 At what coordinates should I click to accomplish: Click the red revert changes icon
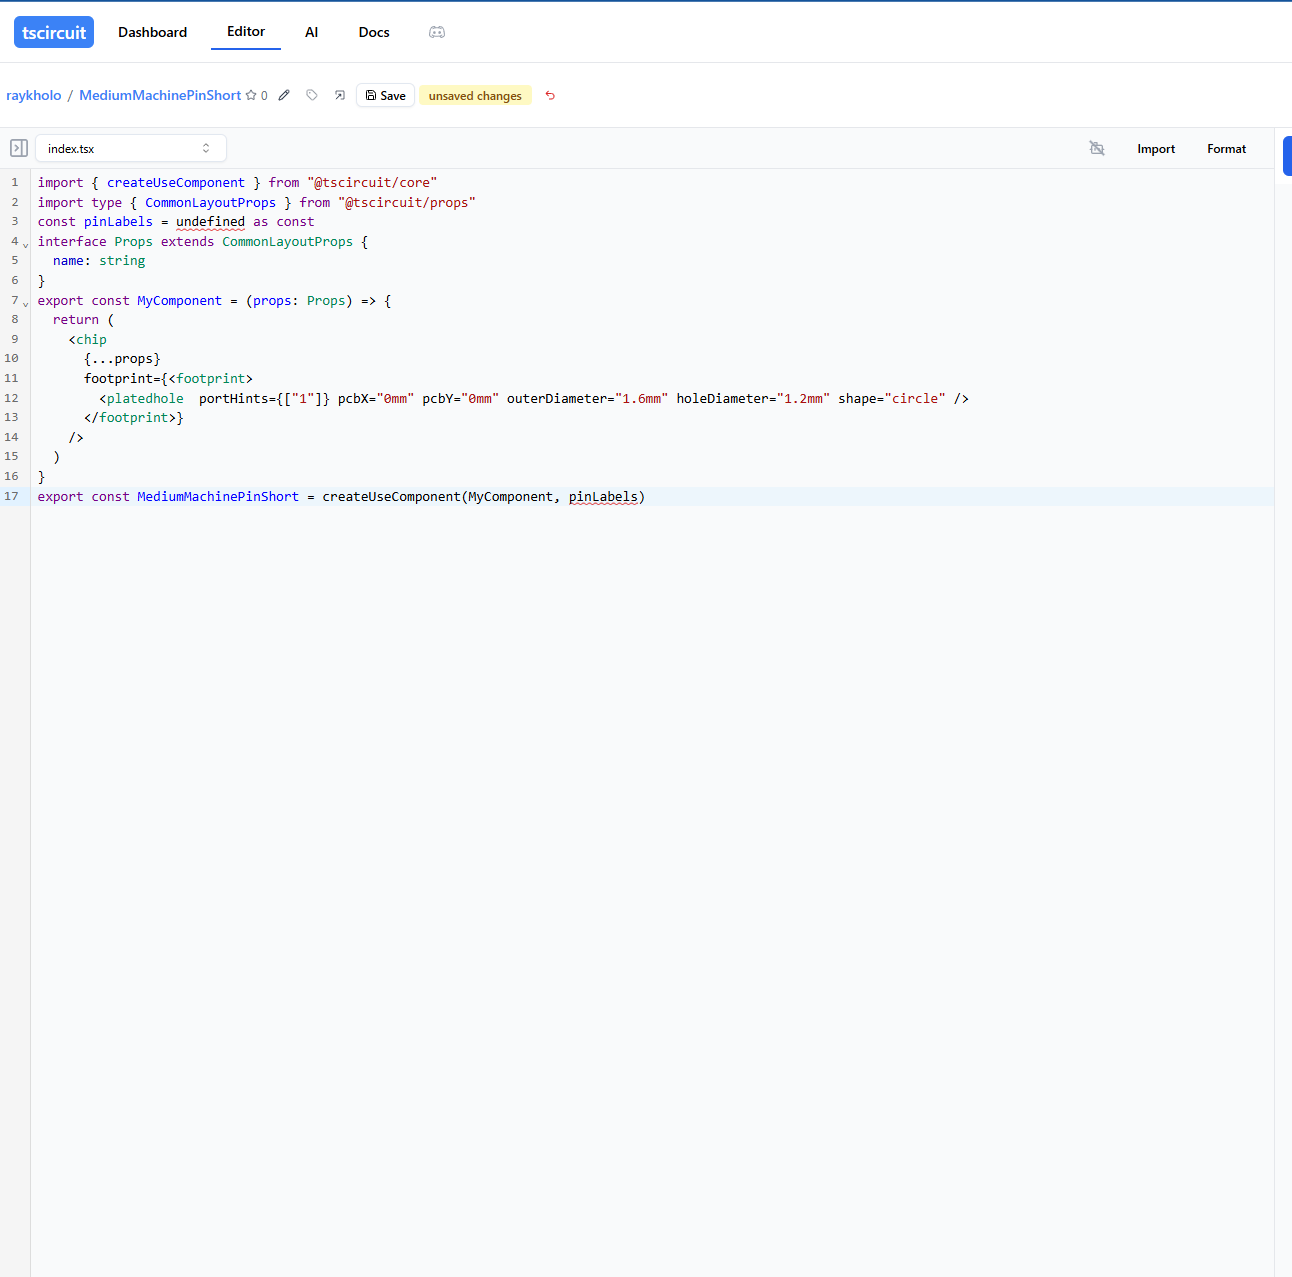[550, 96]
